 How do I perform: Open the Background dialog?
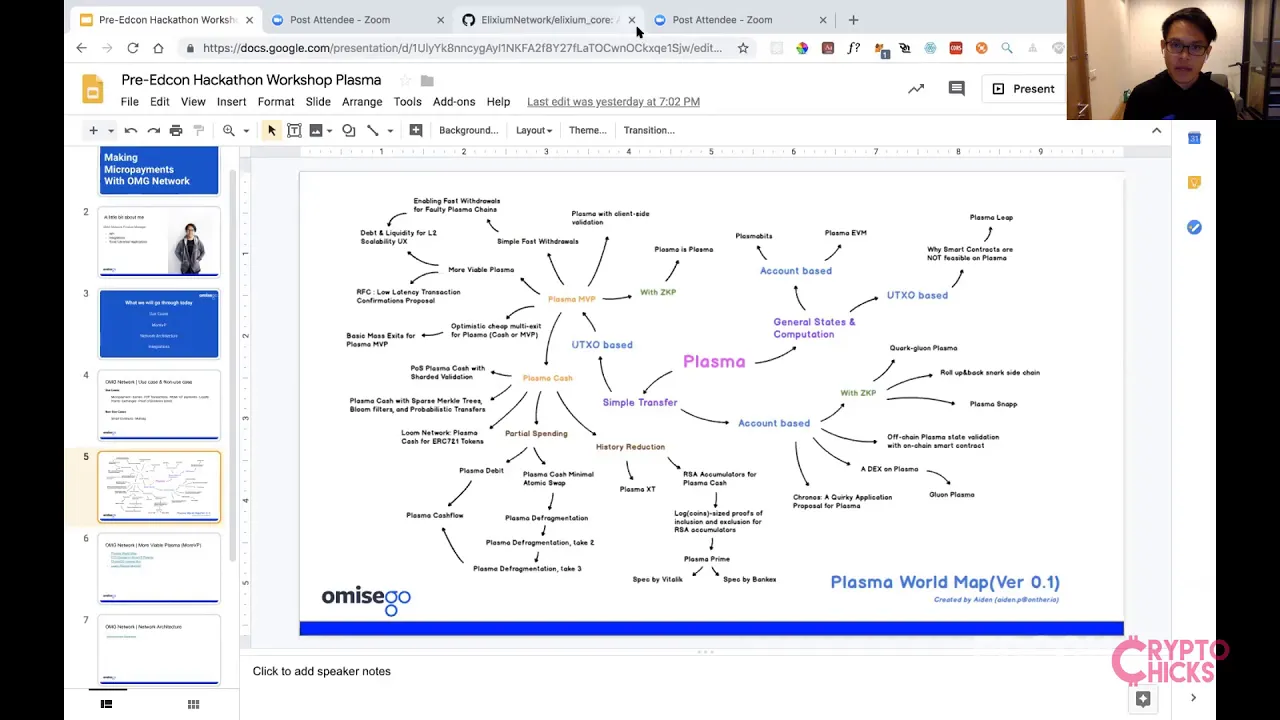click(468, 130)
